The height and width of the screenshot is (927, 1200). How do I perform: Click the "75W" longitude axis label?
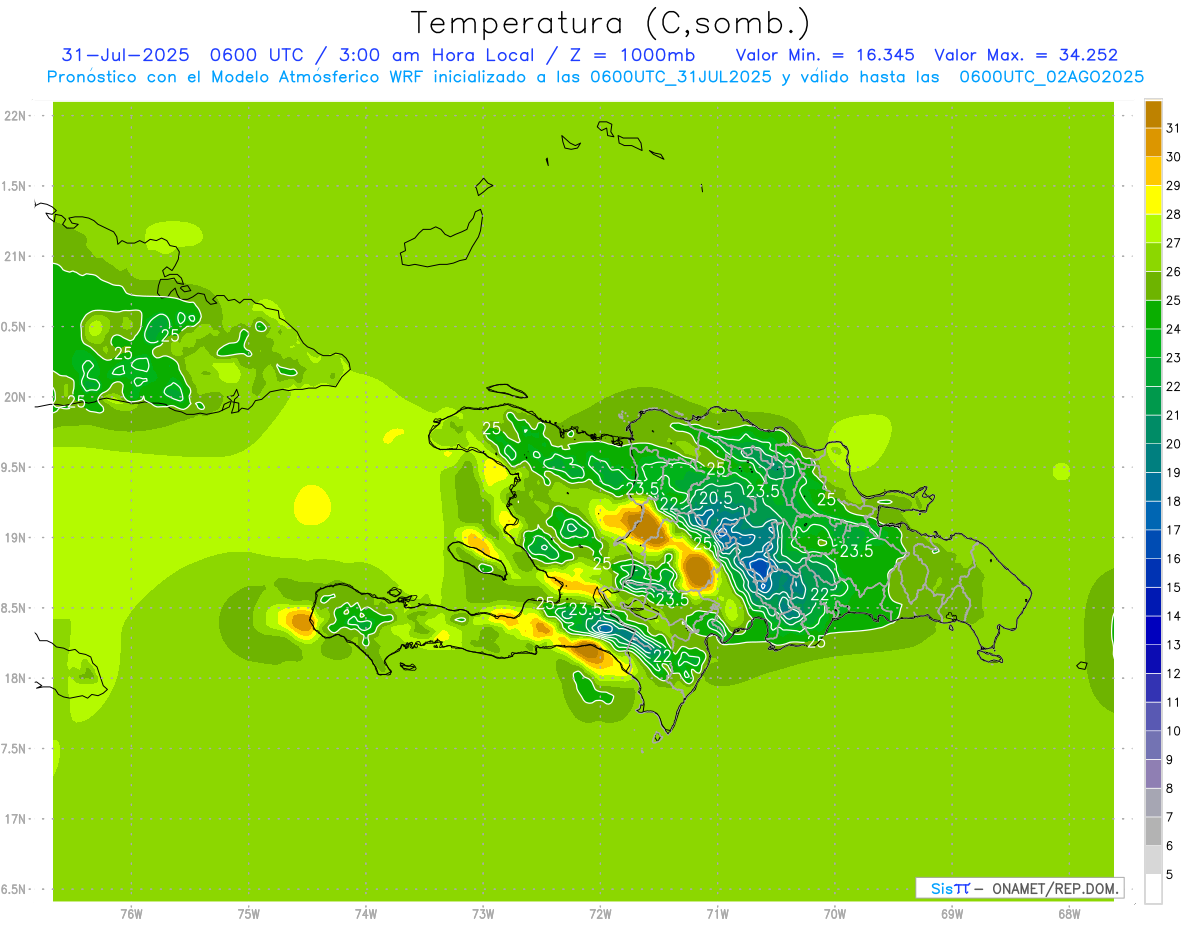249,914
